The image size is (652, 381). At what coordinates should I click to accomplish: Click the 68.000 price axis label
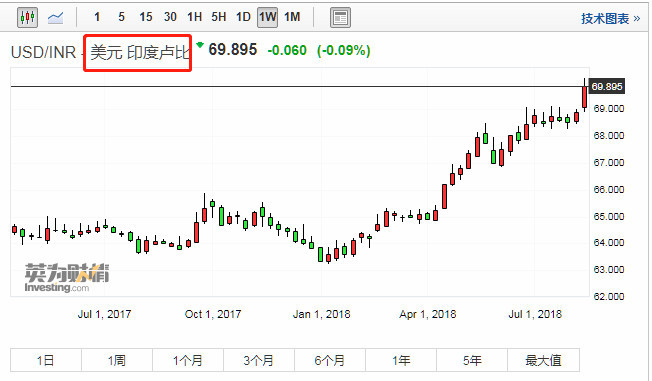[609, 136]
